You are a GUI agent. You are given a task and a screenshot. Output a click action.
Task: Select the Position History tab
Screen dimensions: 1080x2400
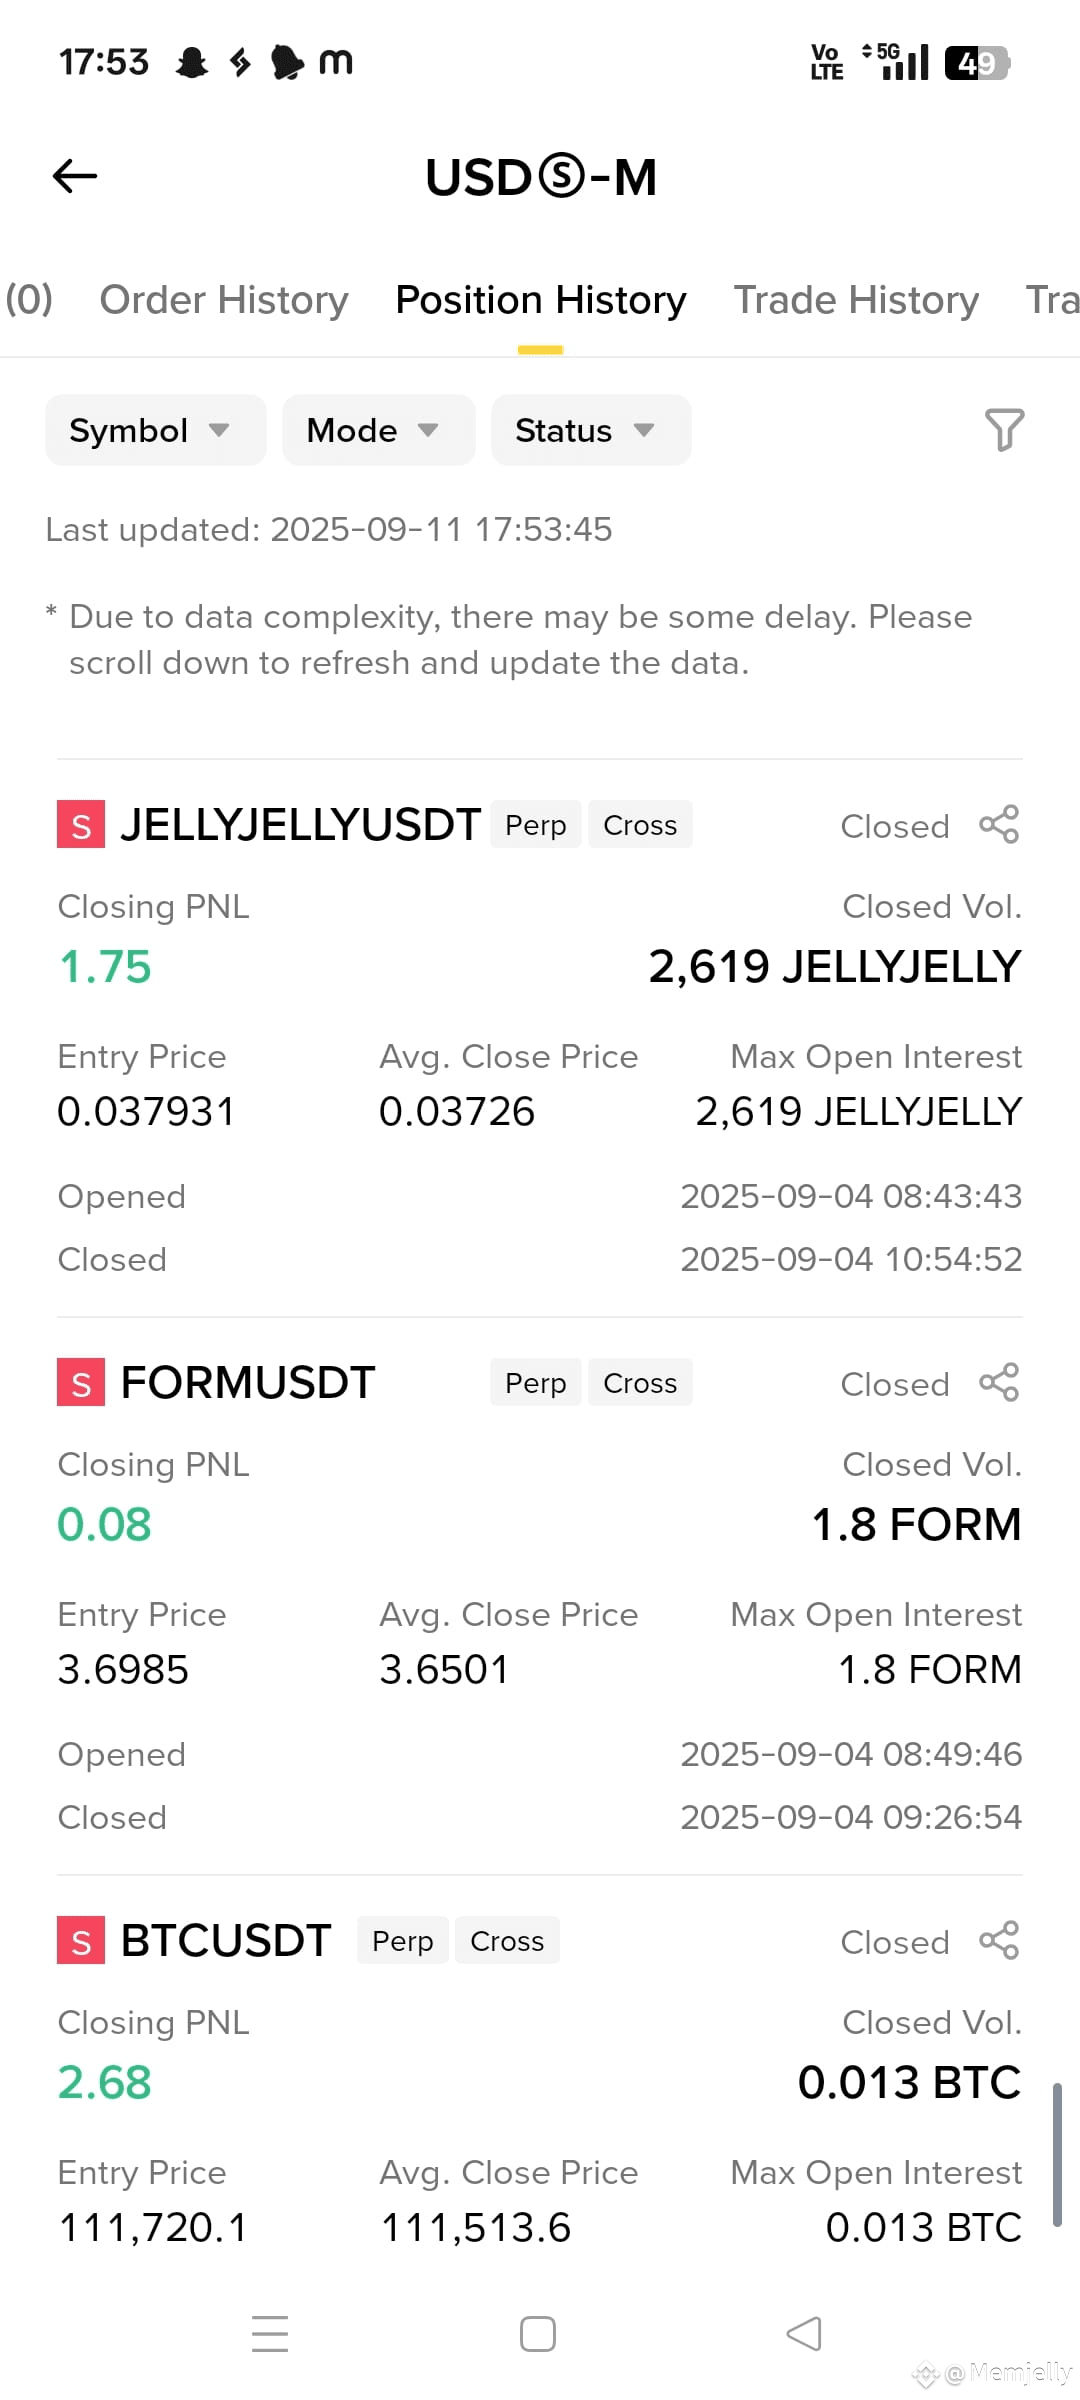tap(541, 300)
